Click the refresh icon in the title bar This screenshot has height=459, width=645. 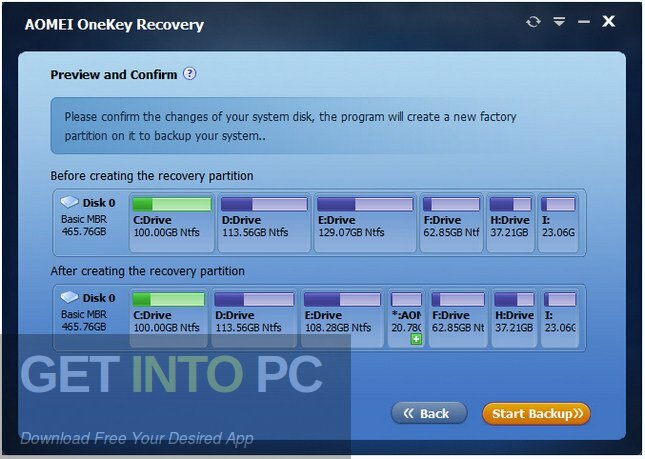pos(533,21)
